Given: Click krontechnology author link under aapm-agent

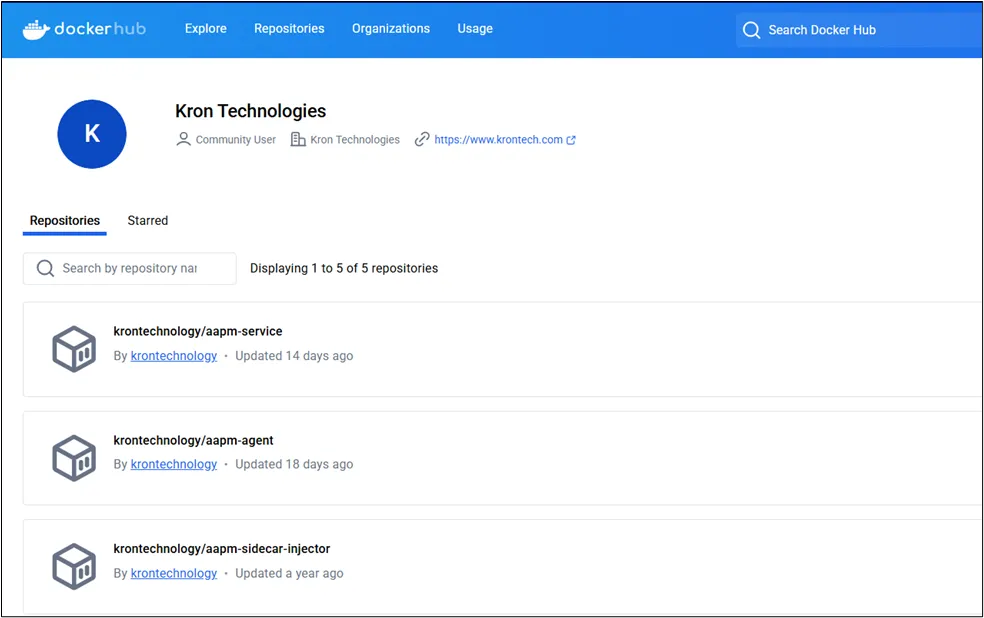Looking at the screenshot, I should click(174, 464).
